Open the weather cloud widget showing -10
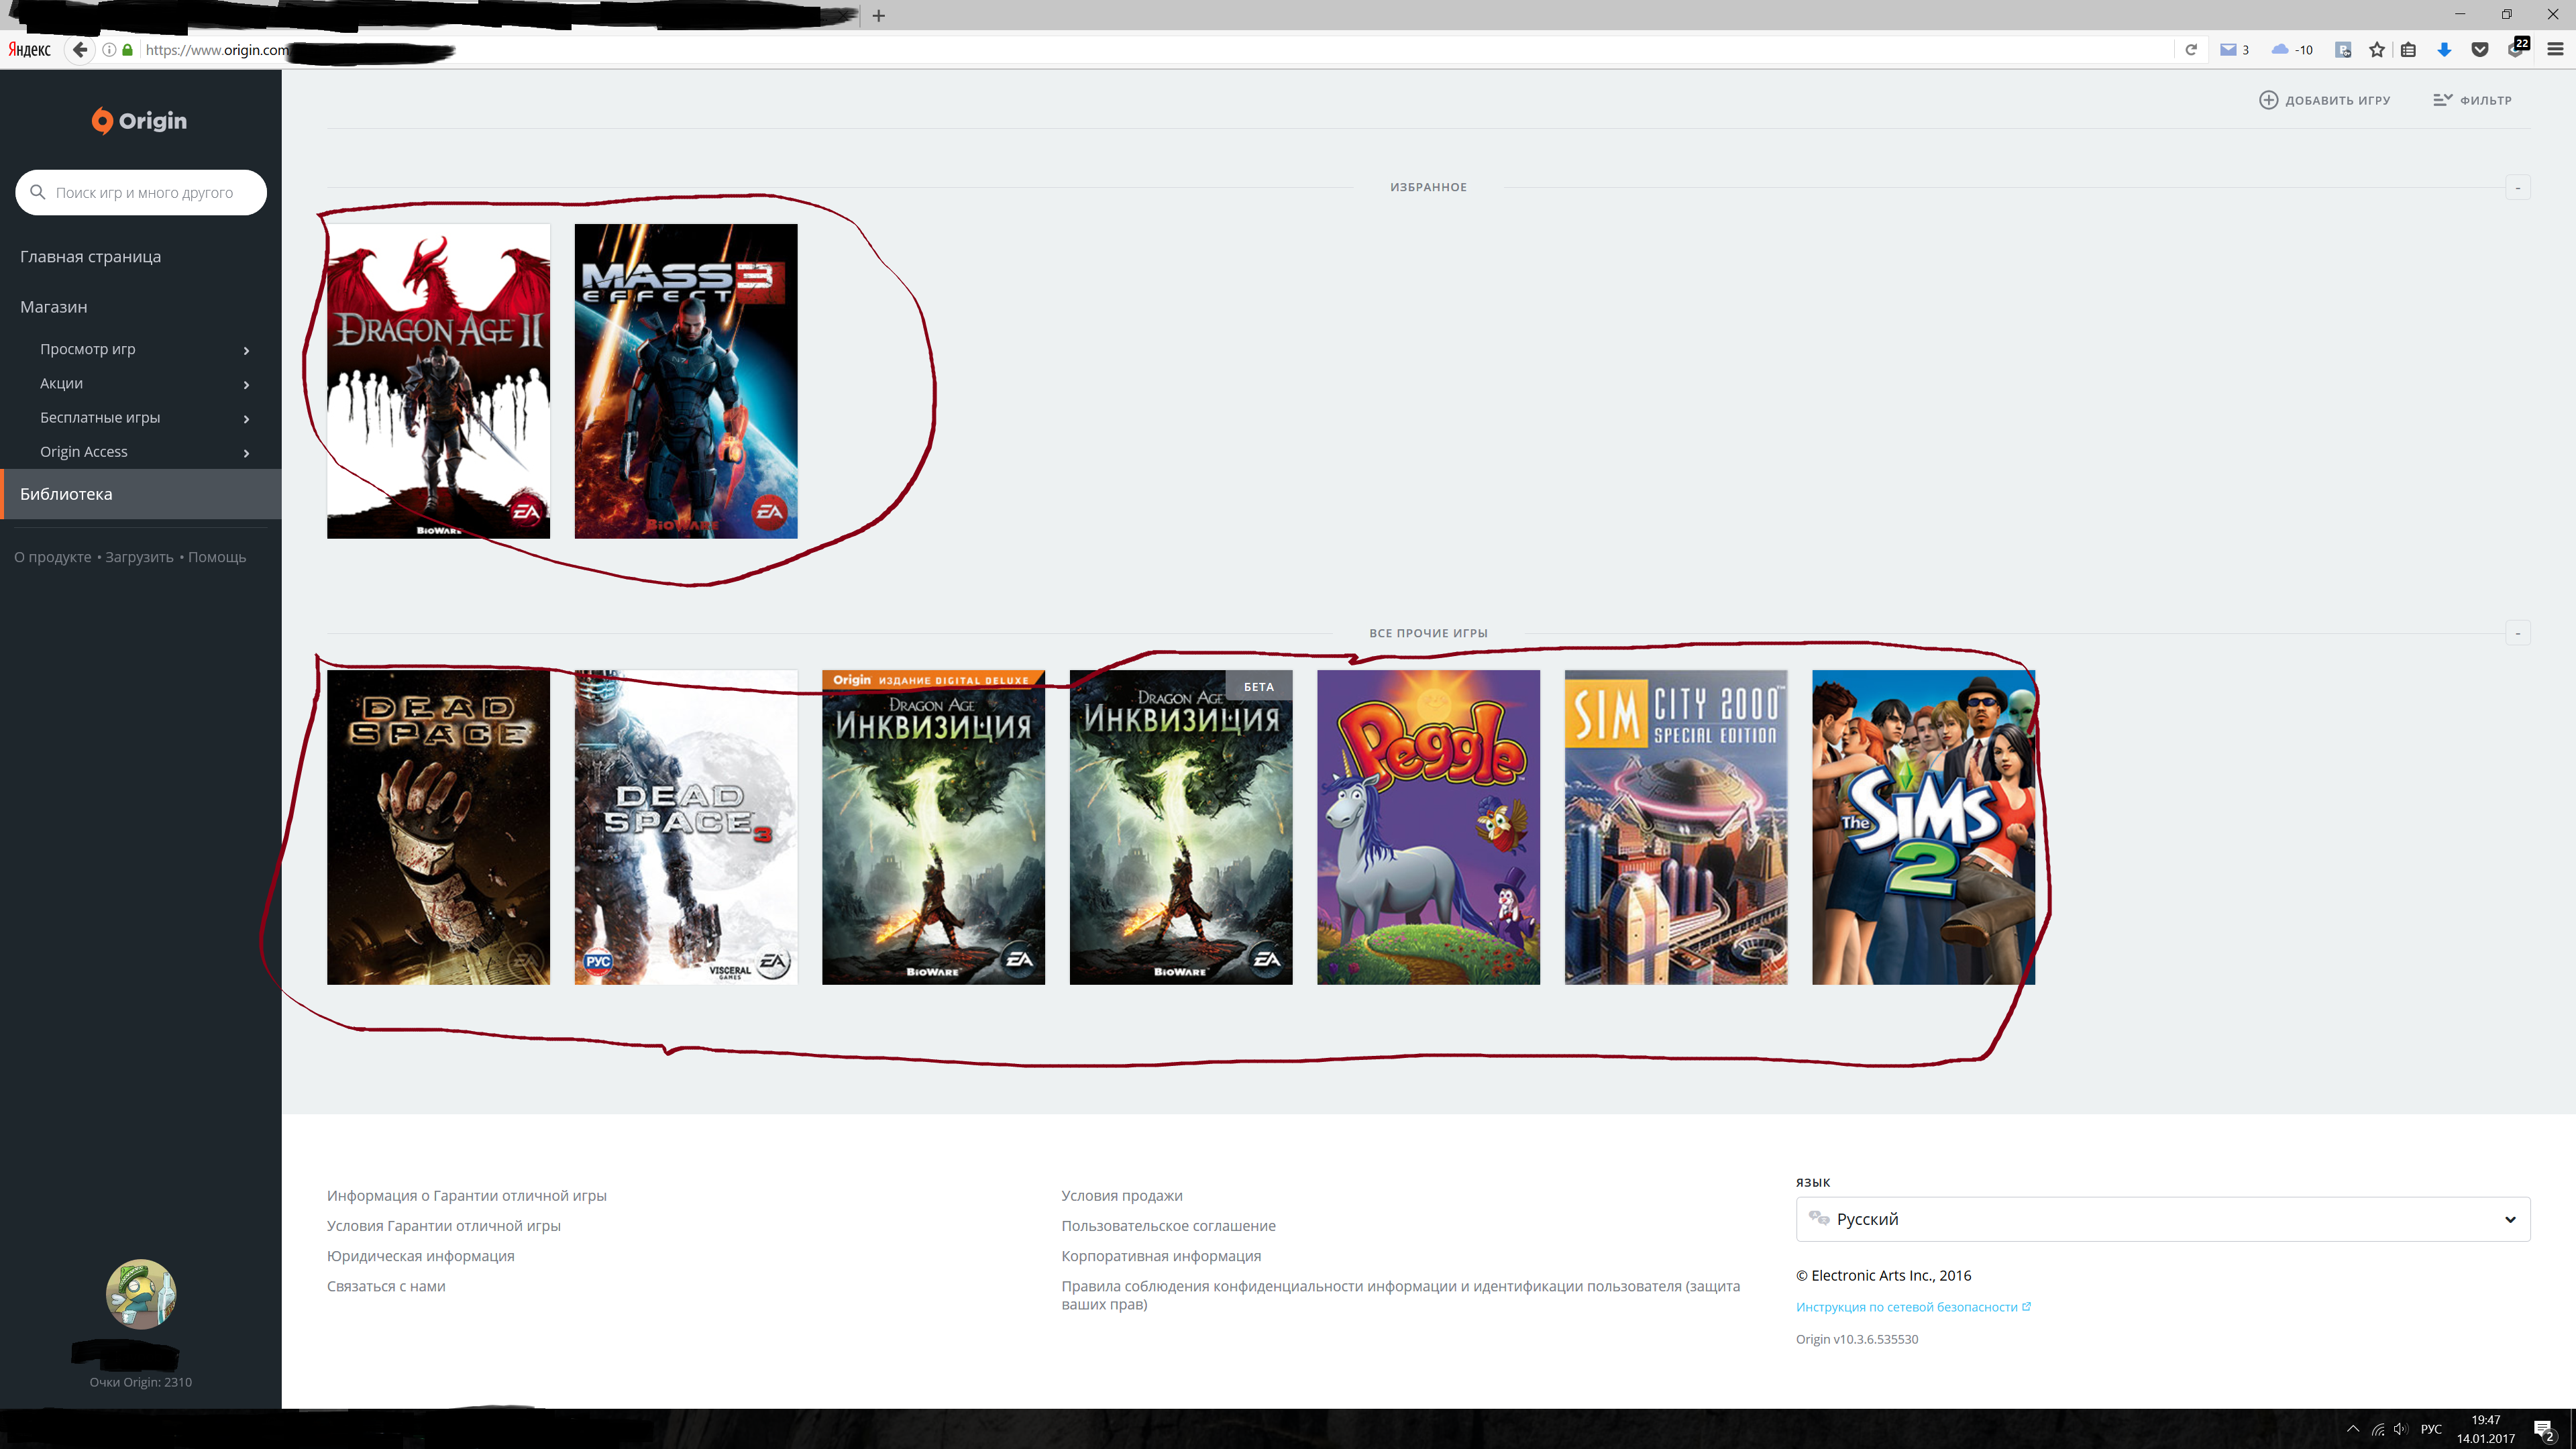The width and height of the screenshot is (2576, 1449). (x=2292, y=50)
